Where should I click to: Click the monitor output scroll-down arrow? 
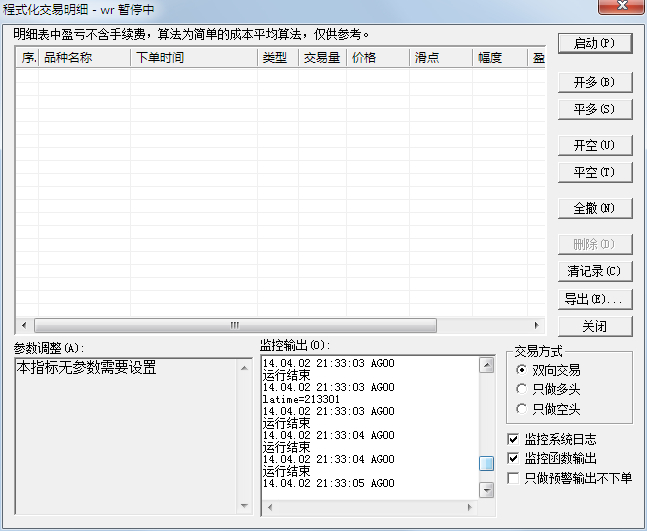[x=487, y=490]
